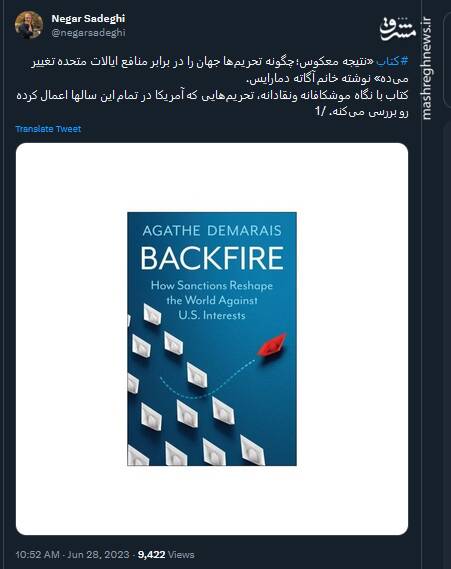Open the @negarsadeghi handle
Screen dimensions: 451x569
[88, 33]
